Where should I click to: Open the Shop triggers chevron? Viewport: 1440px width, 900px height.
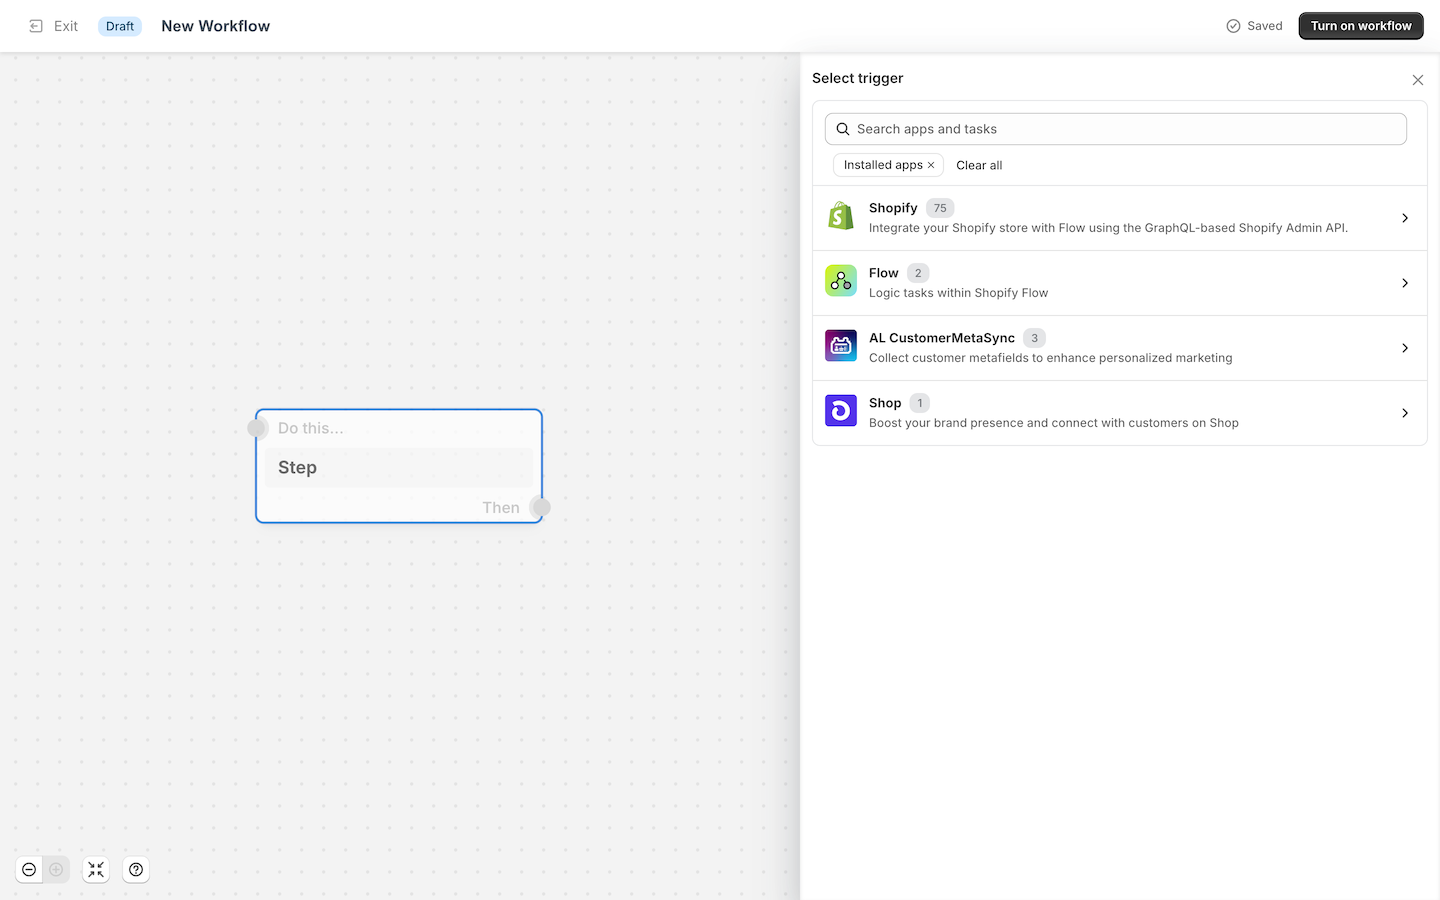pyautogui.click(x=1404, y=413)
